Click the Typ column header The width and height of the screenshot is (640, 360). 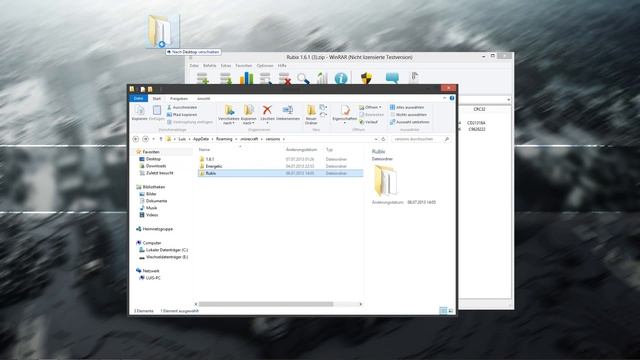point(329,150)
